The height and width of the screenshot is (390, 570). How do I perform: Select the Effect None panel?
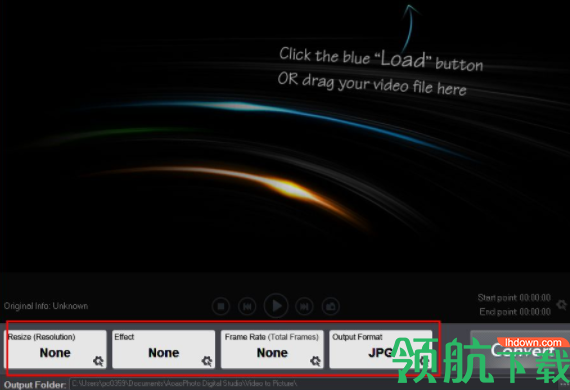[x=164, y=349]
